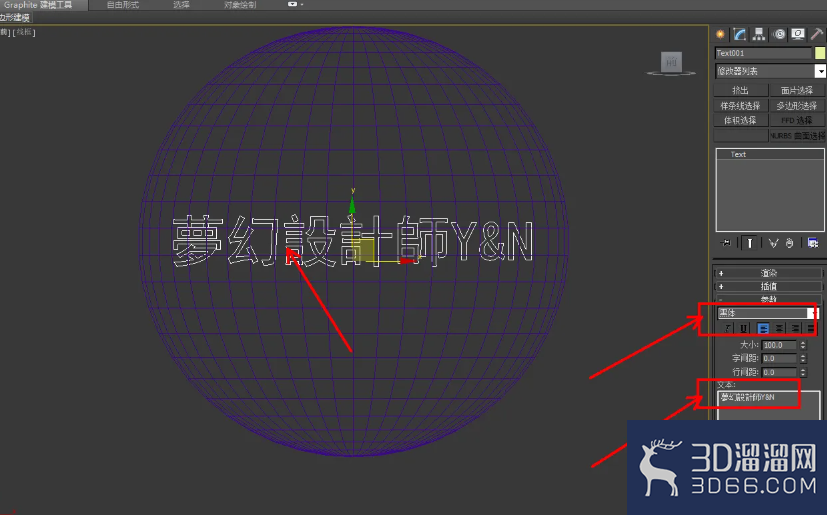This screenshot has width=827, height=515.
Task: Open the 黑体 font dropdown
Action: pyautogui.click(x=812, y=313)
